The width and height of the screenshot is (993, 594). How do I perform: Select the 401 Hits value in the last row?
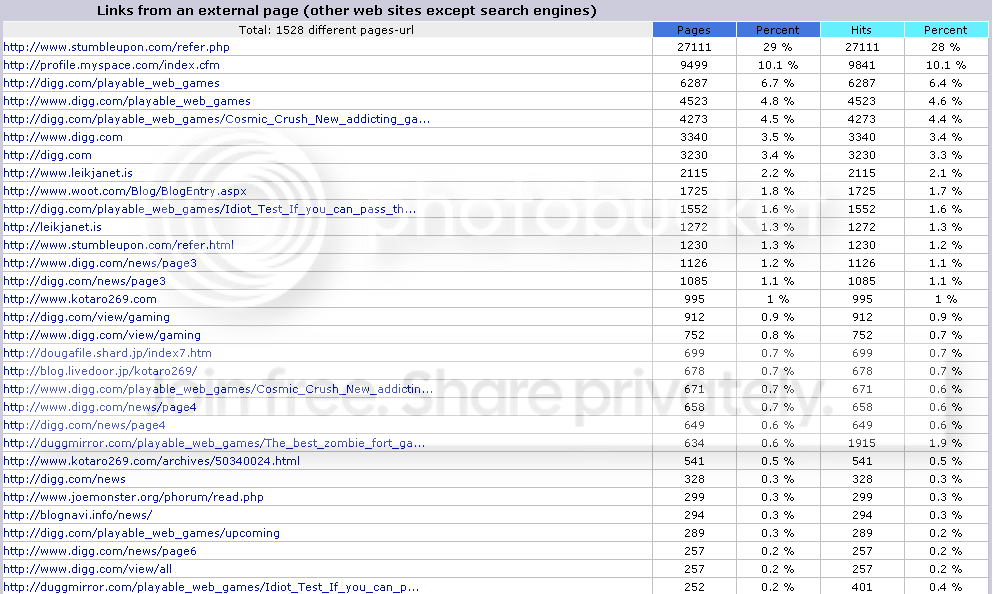862,587
